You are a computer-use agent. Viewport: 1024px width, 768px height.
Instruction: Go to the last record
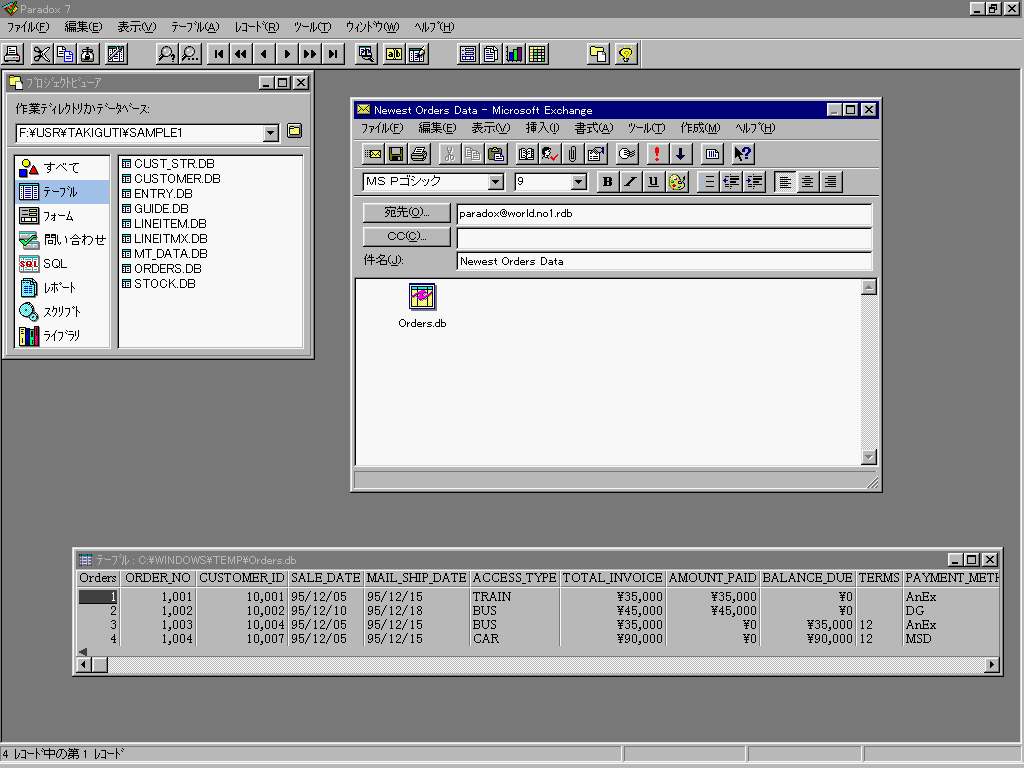click(333, 54)
